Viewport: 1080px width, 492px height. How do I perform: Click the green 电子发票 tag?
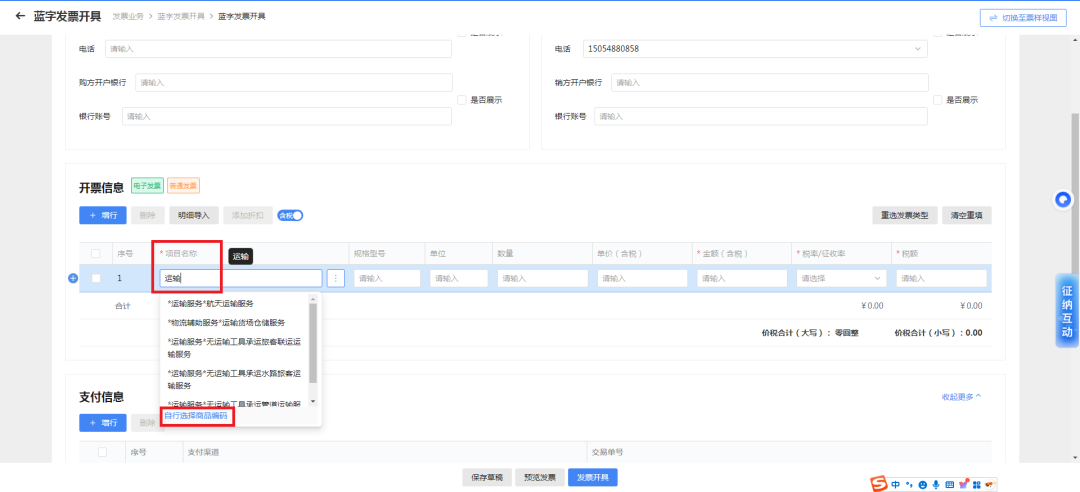[147, 186]
